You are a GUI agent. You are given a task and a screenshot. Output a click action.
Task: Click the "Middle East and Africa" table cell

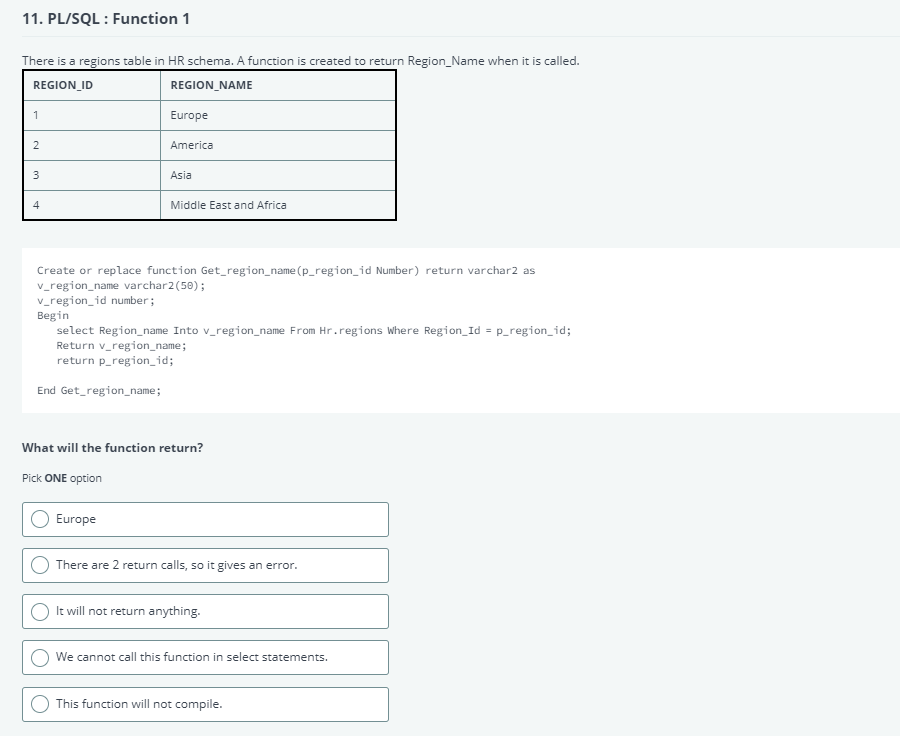[x=278, y=205]
